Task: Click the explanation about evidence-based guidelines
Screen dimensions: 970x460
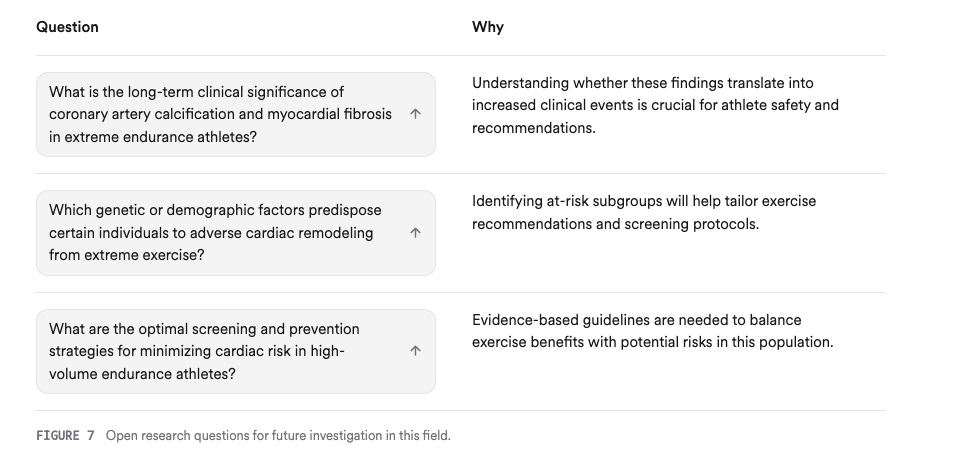Action: coord(652,331)
